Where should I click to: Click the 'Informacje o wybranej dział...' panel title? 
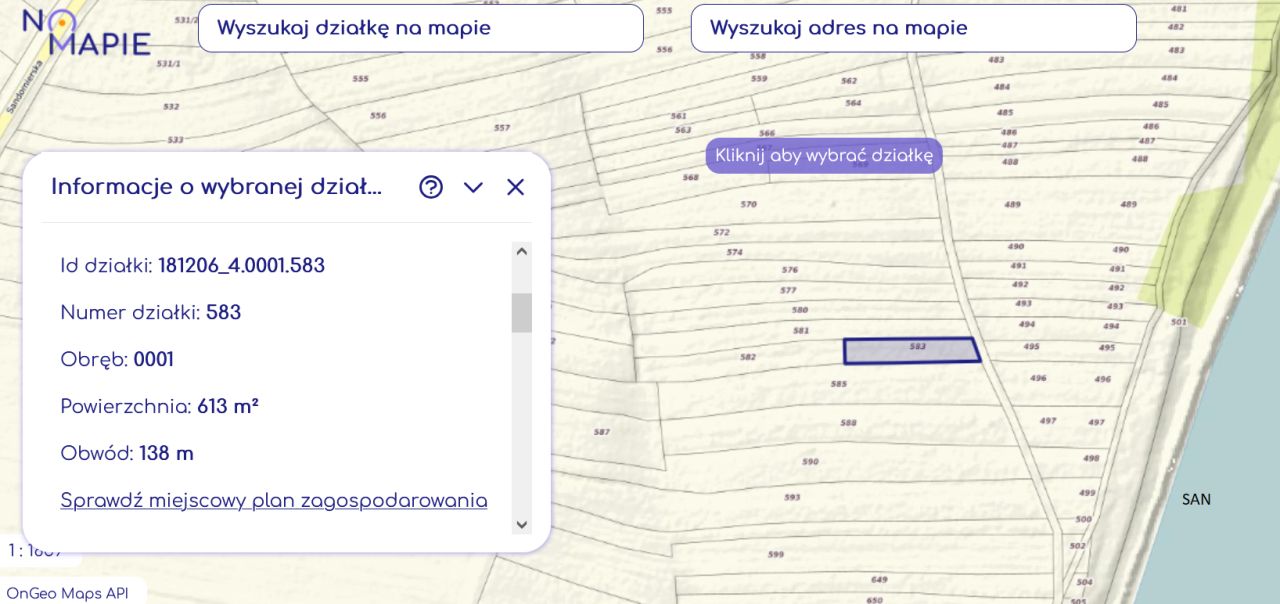217,187
